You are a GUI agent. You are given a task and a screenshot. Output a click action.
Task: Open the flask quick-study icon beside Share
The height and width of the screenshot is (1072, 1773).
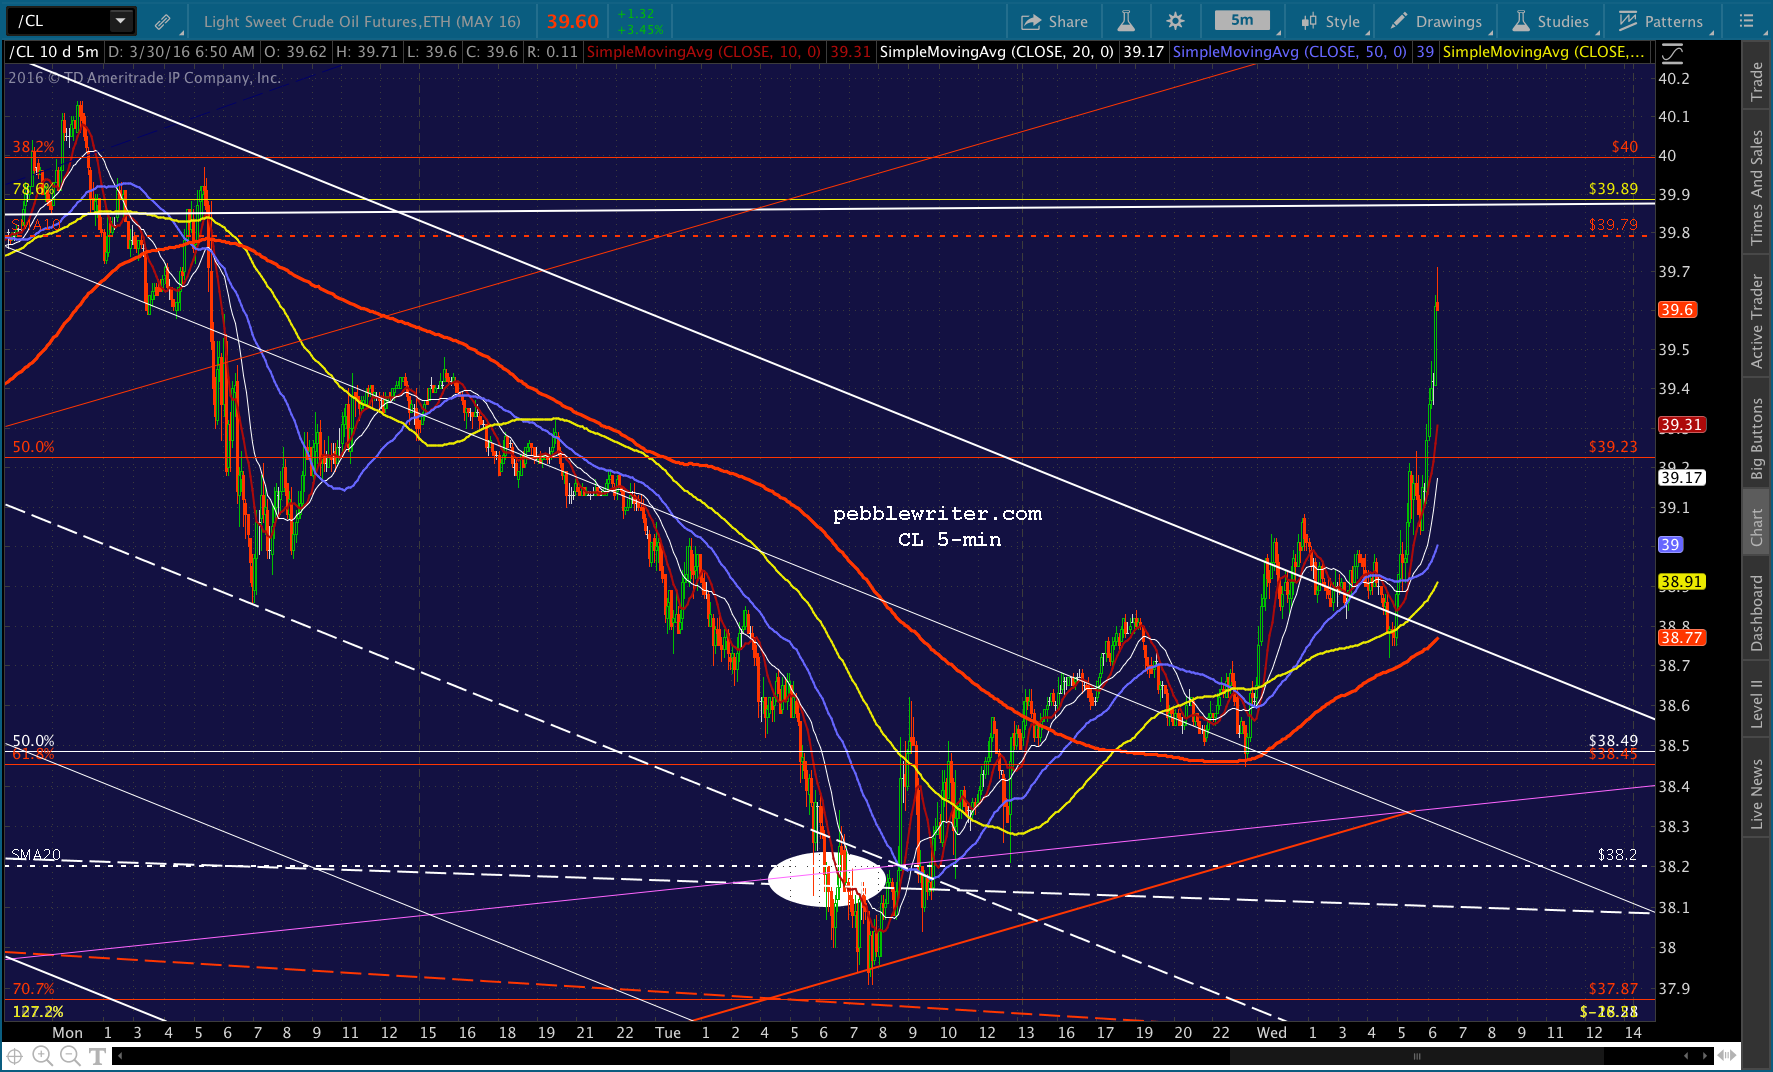tap(1126, 21)
